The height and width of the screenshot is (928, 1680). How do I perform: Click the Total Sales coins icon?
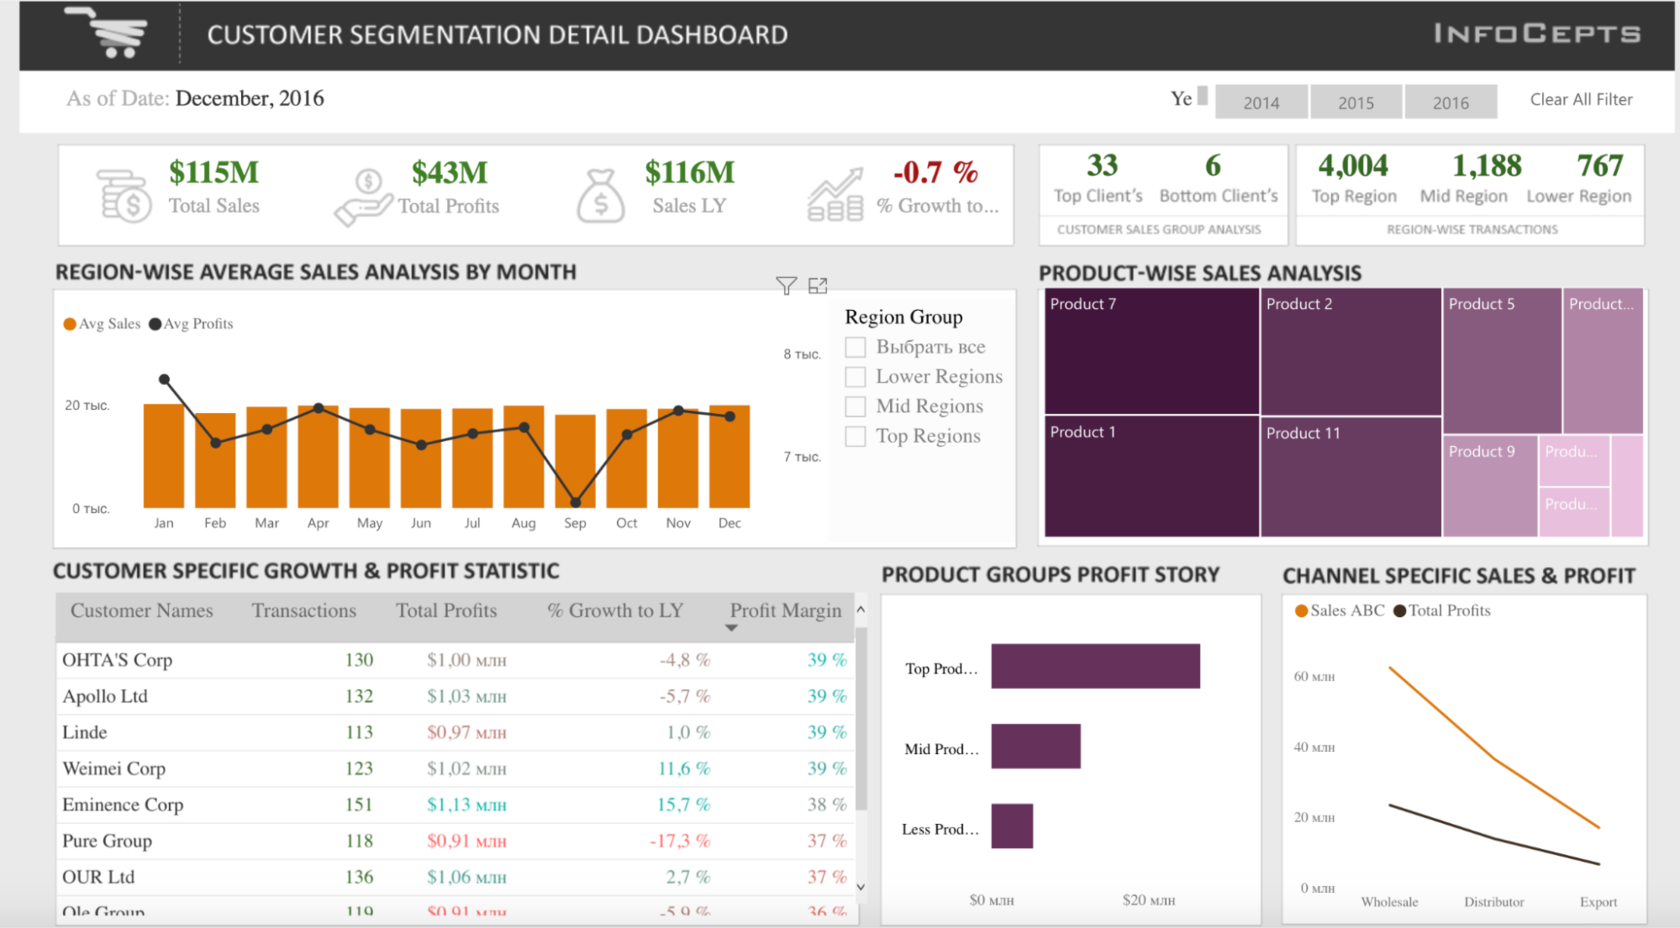125,194
